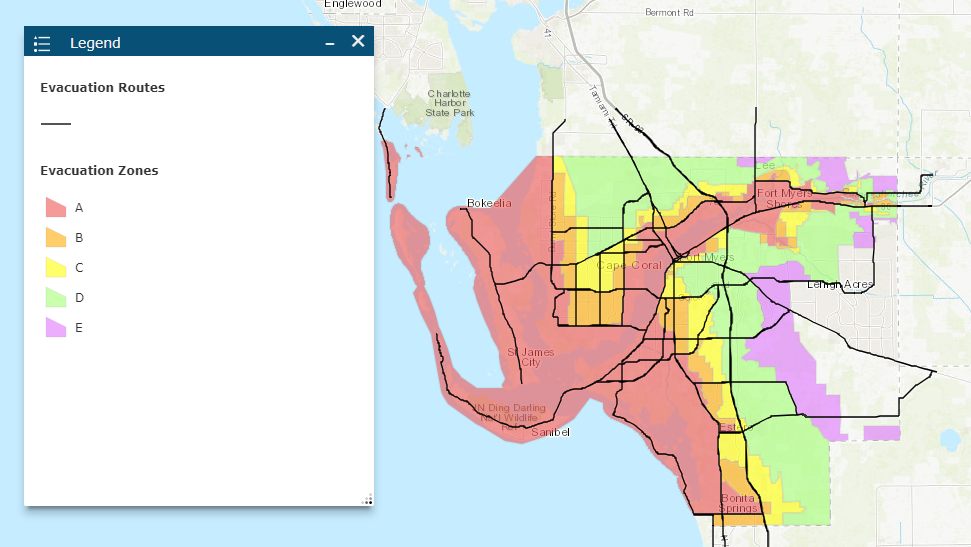
Task: Click the Evacuation Zones heading
Action: click(99, 171)
